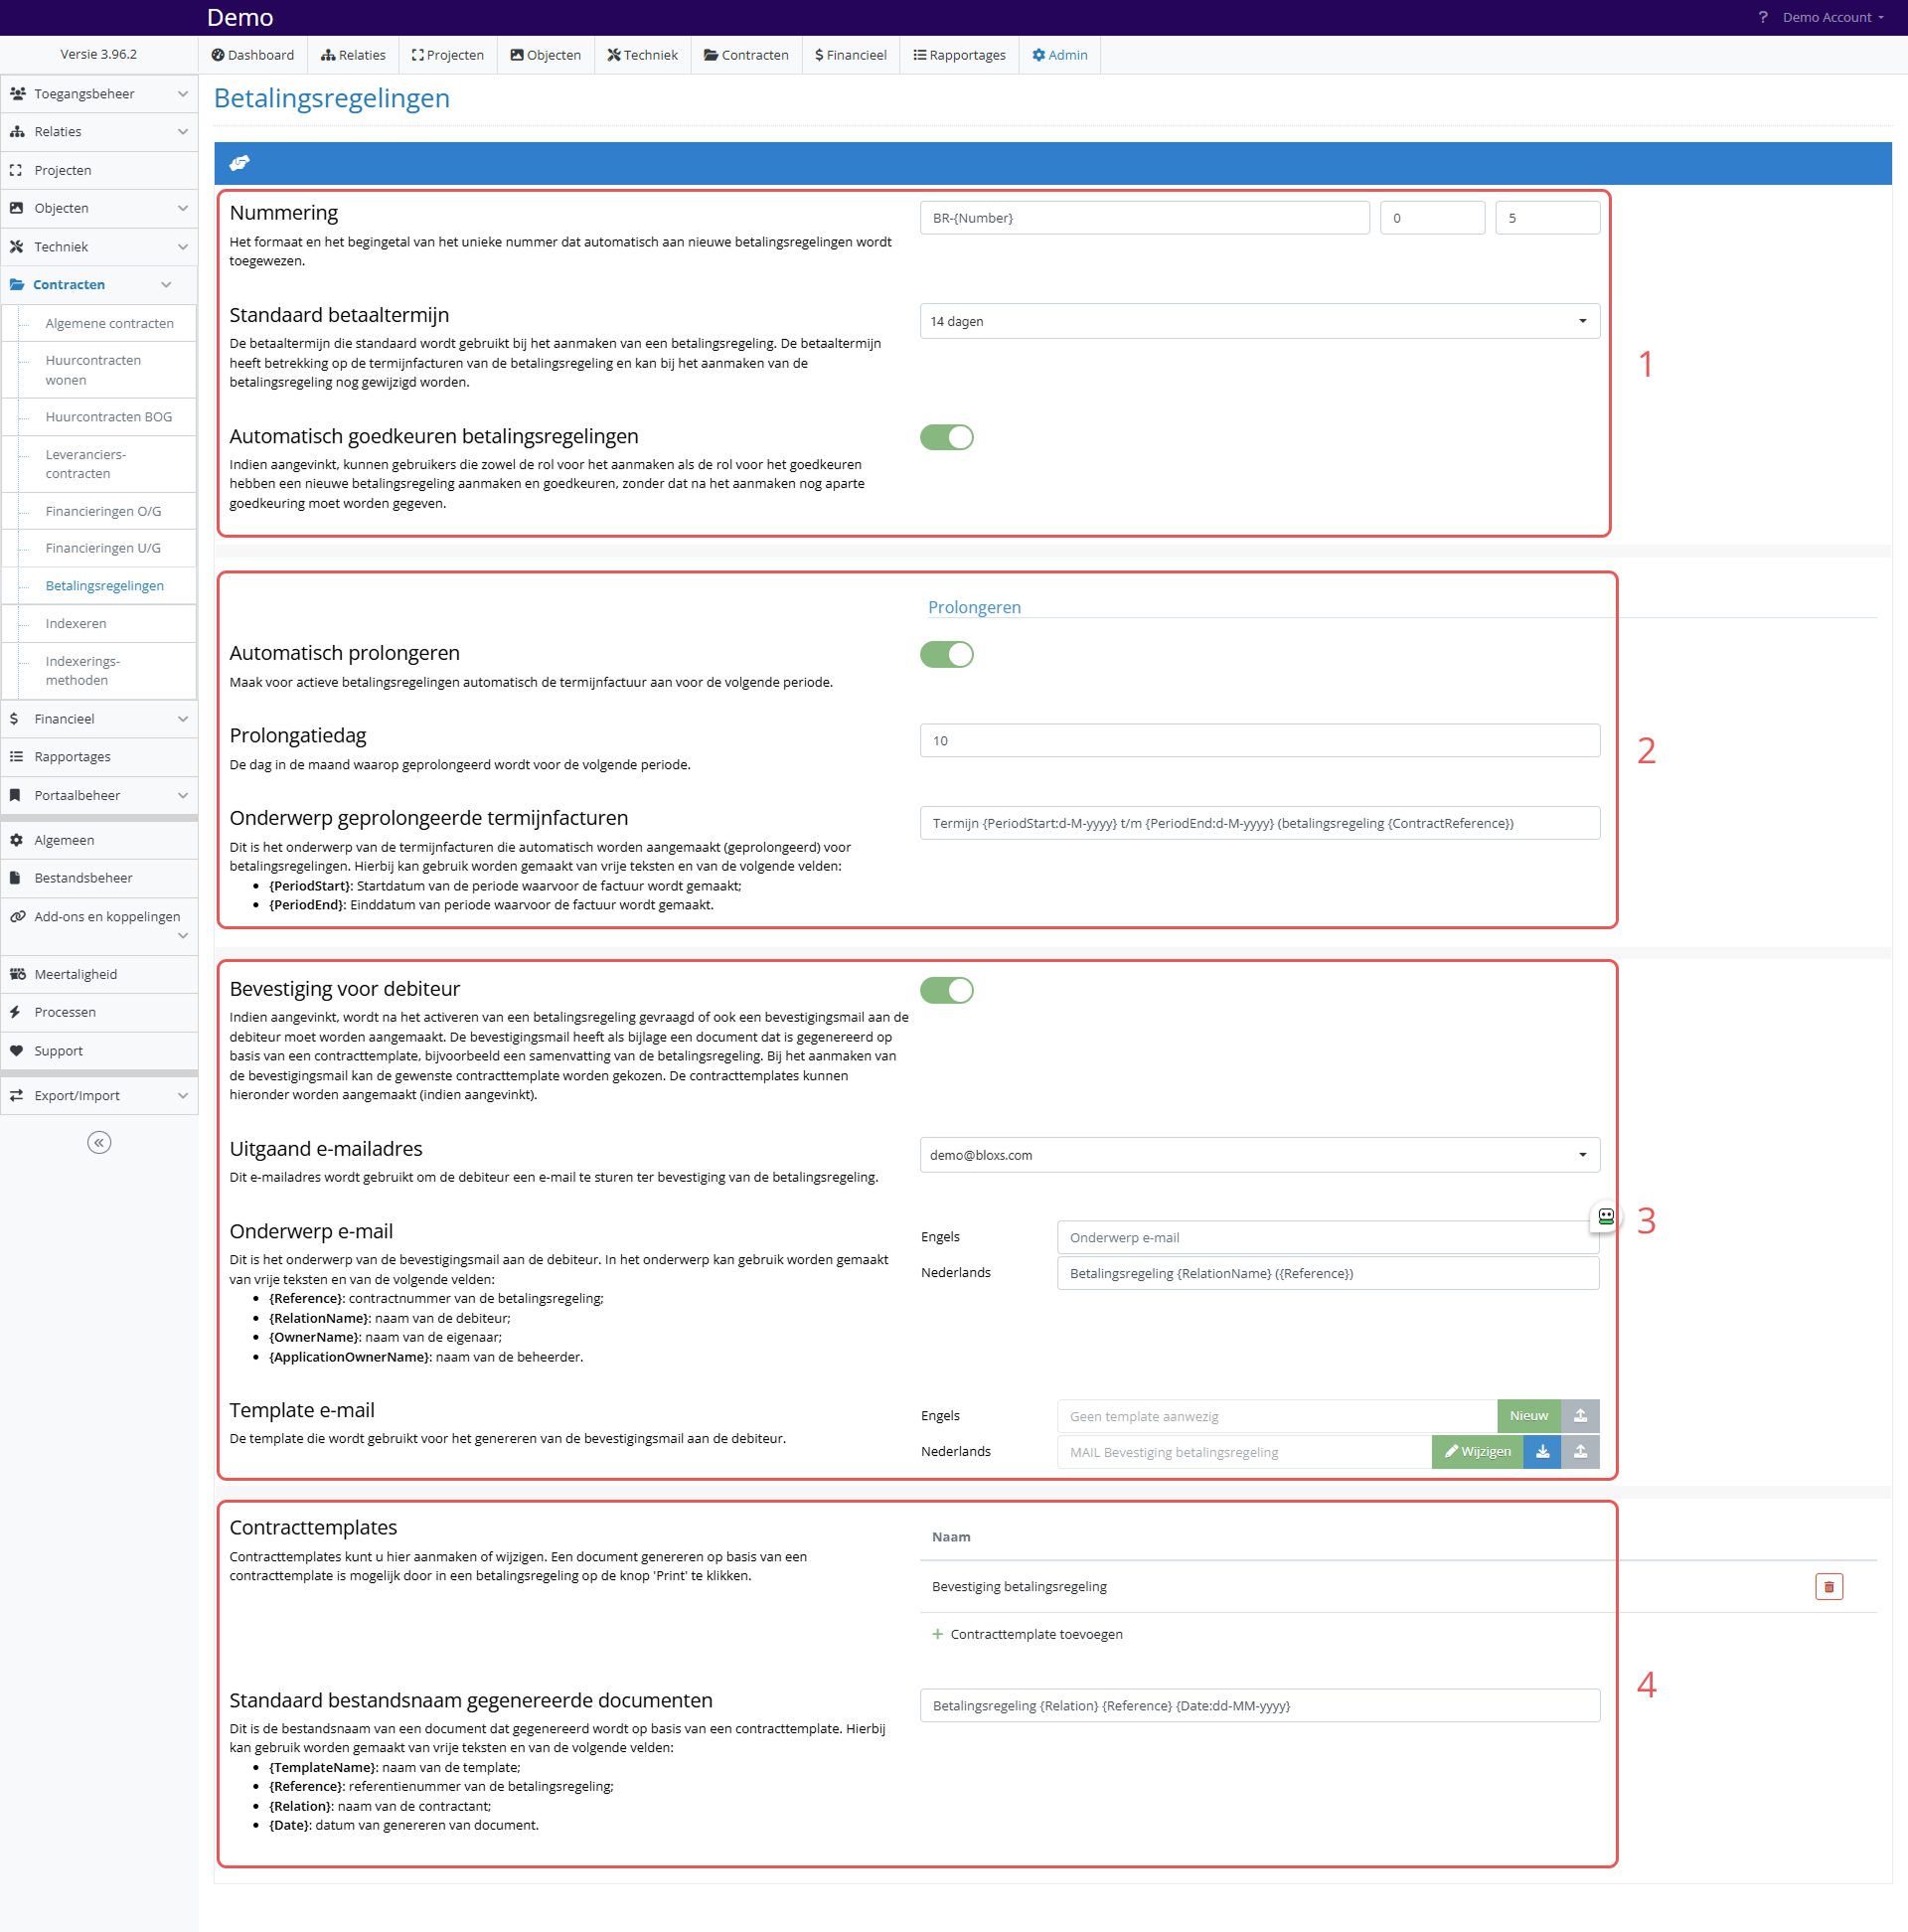Upload template for Engels e-mail
The height and width of the screenshot is (1932, 1908).
point(1580,1415)
